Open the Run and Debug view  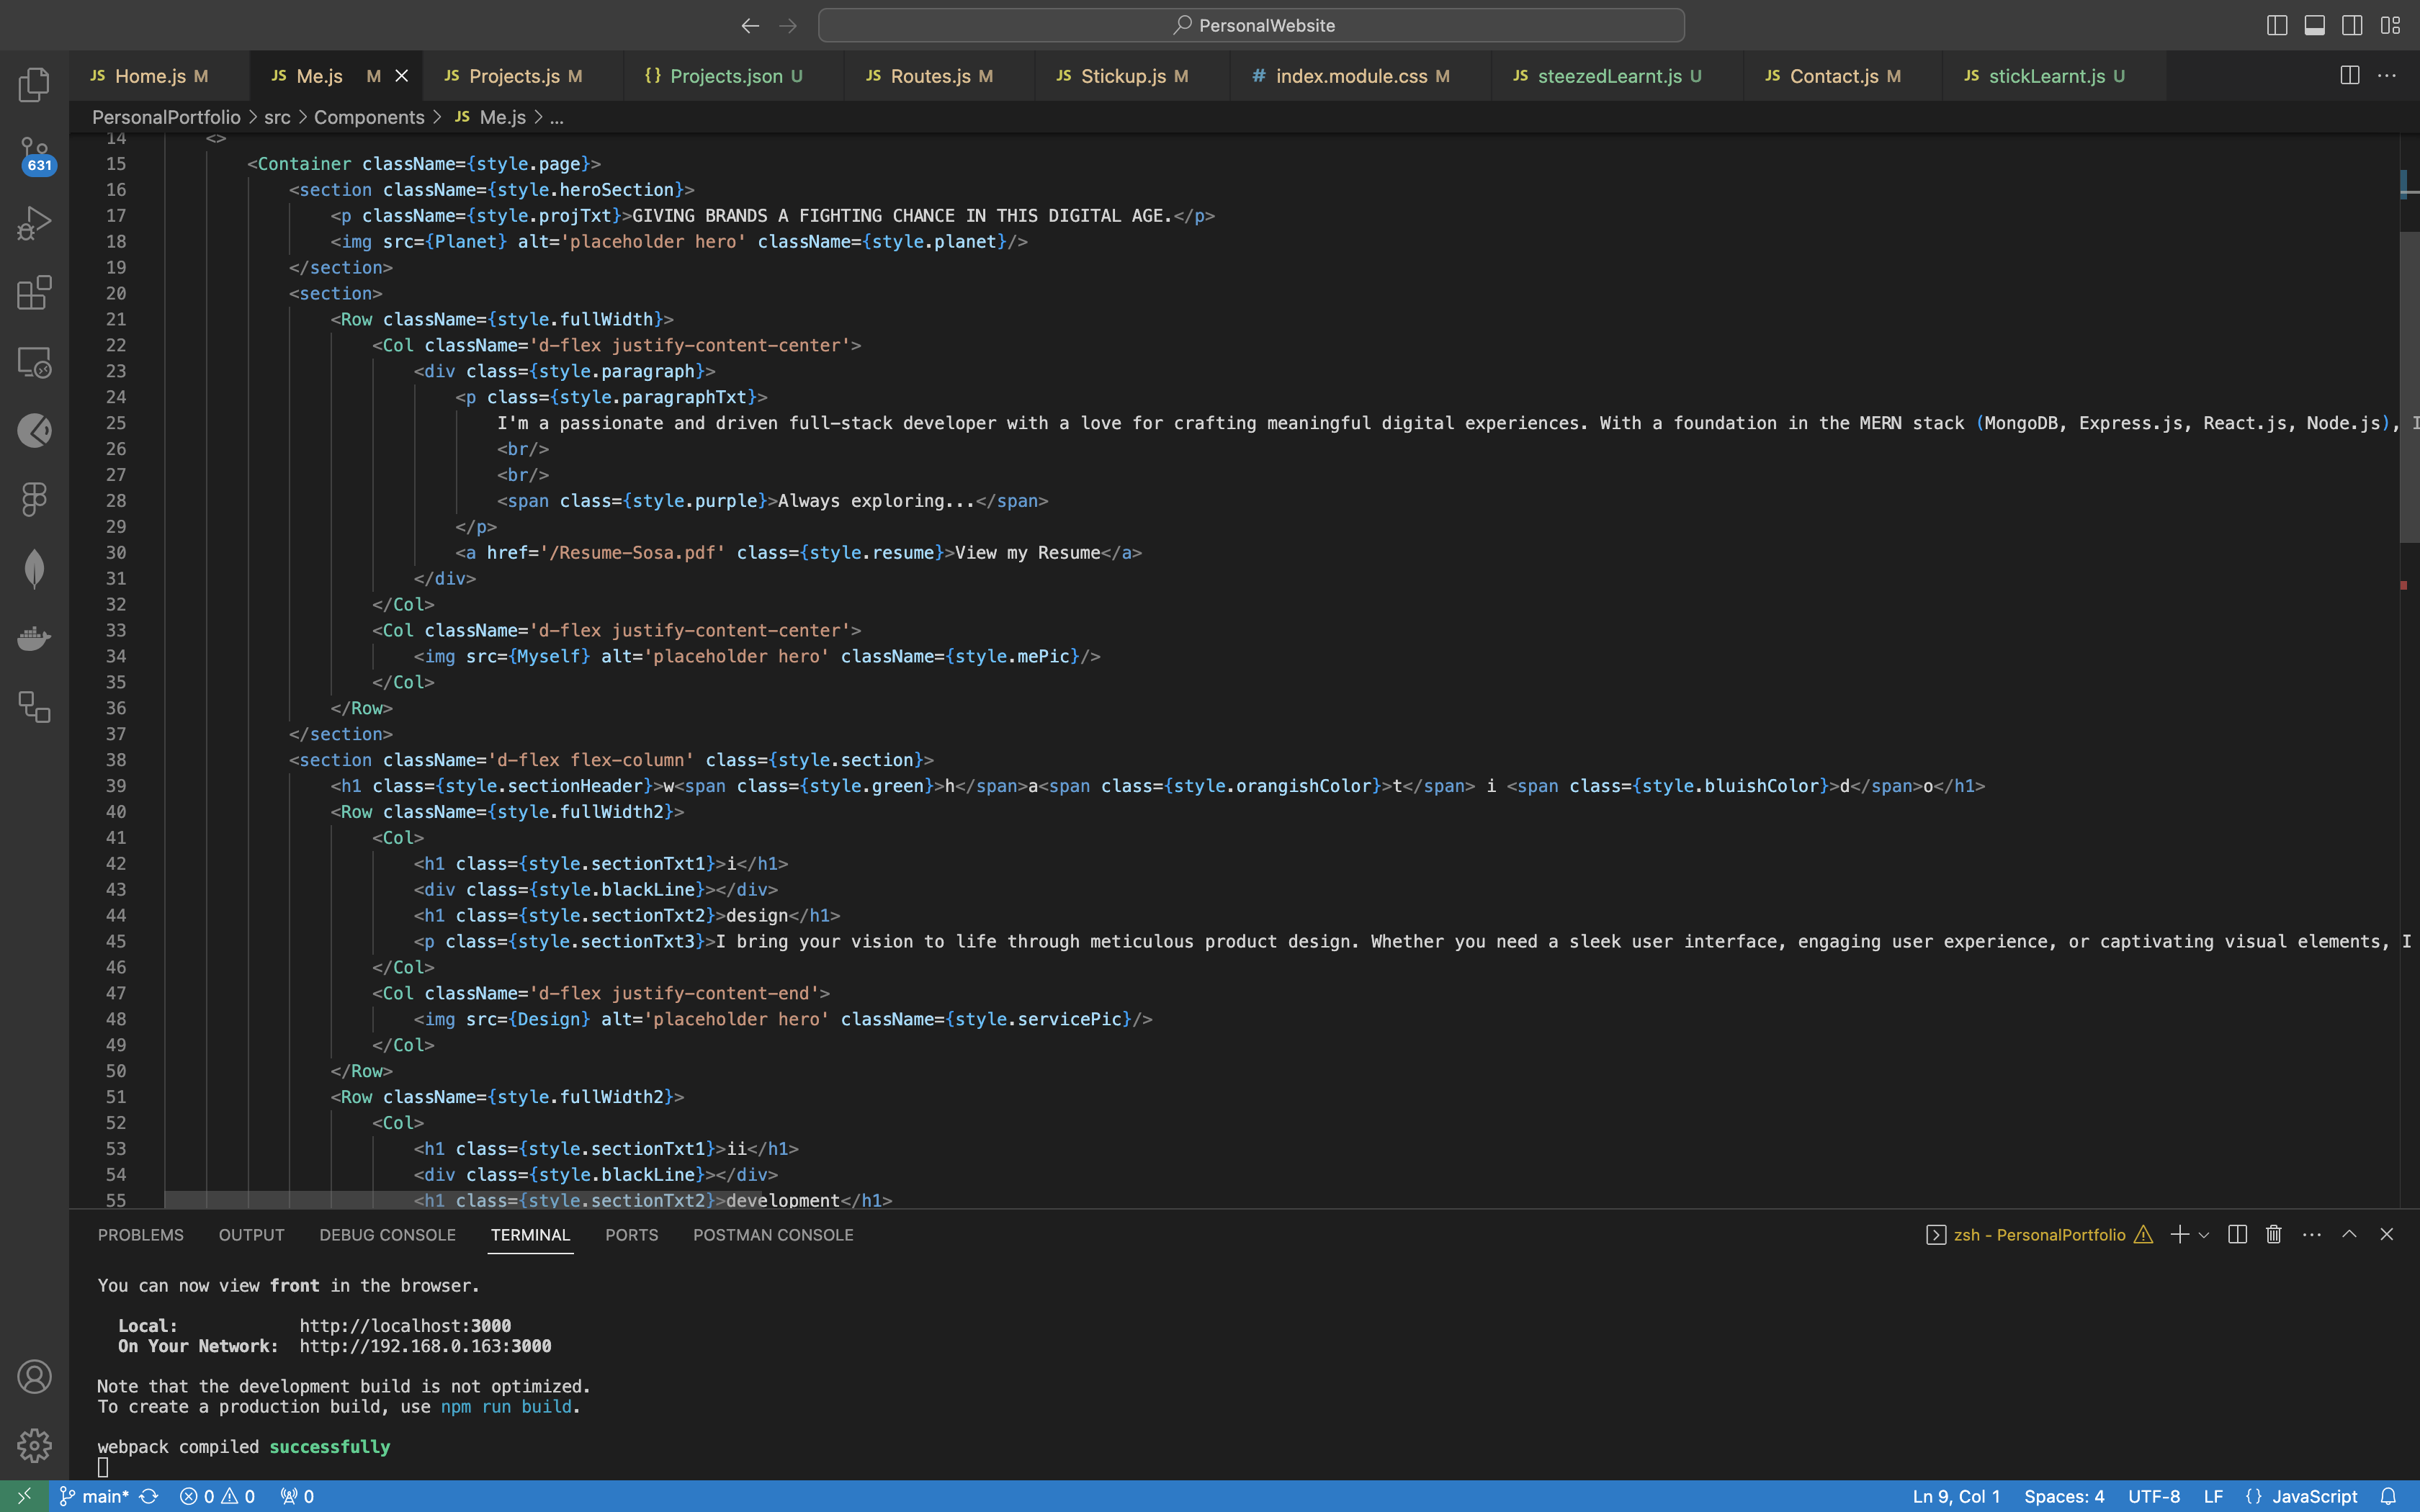coord(34,223)
